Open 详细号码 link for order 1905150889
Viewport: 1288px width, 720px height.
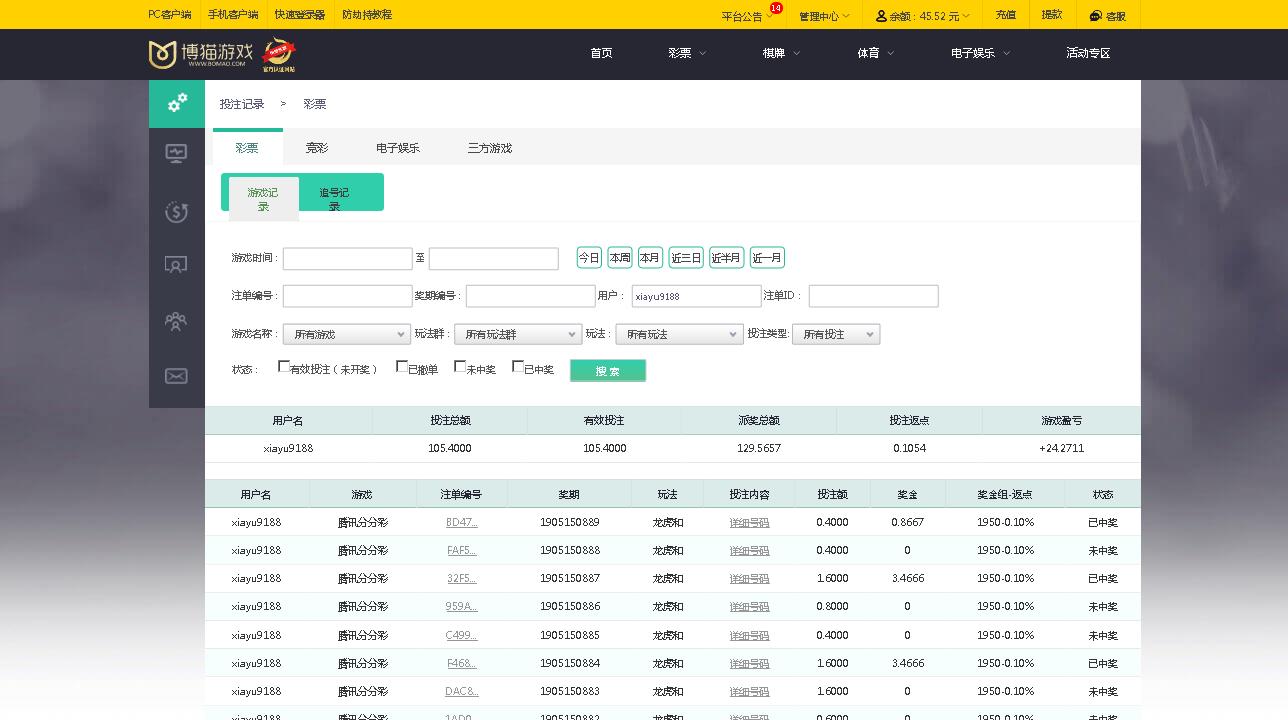748,522
